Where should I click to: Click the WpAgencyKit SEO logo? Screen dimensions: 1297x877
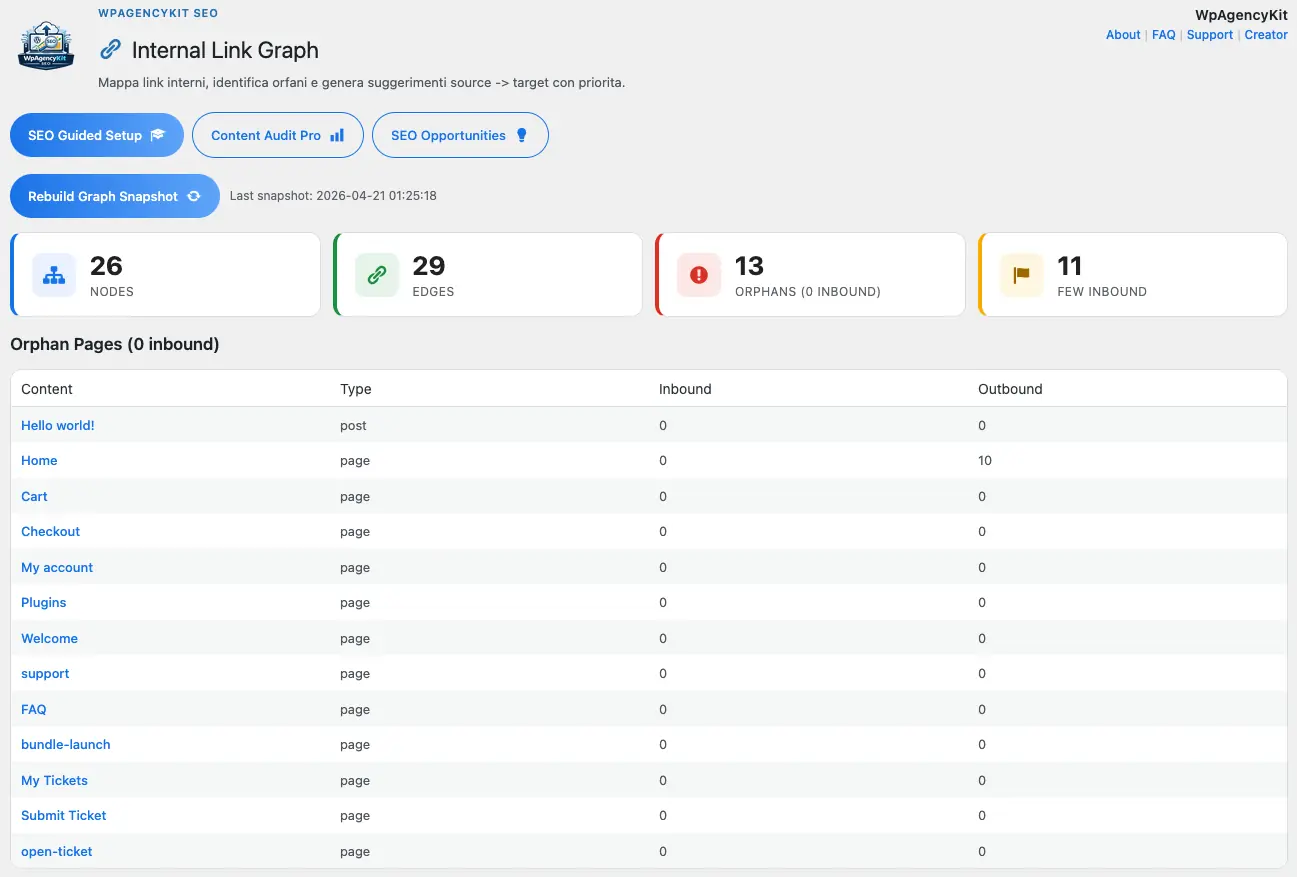pyautogui.click(x=46, y=46)
